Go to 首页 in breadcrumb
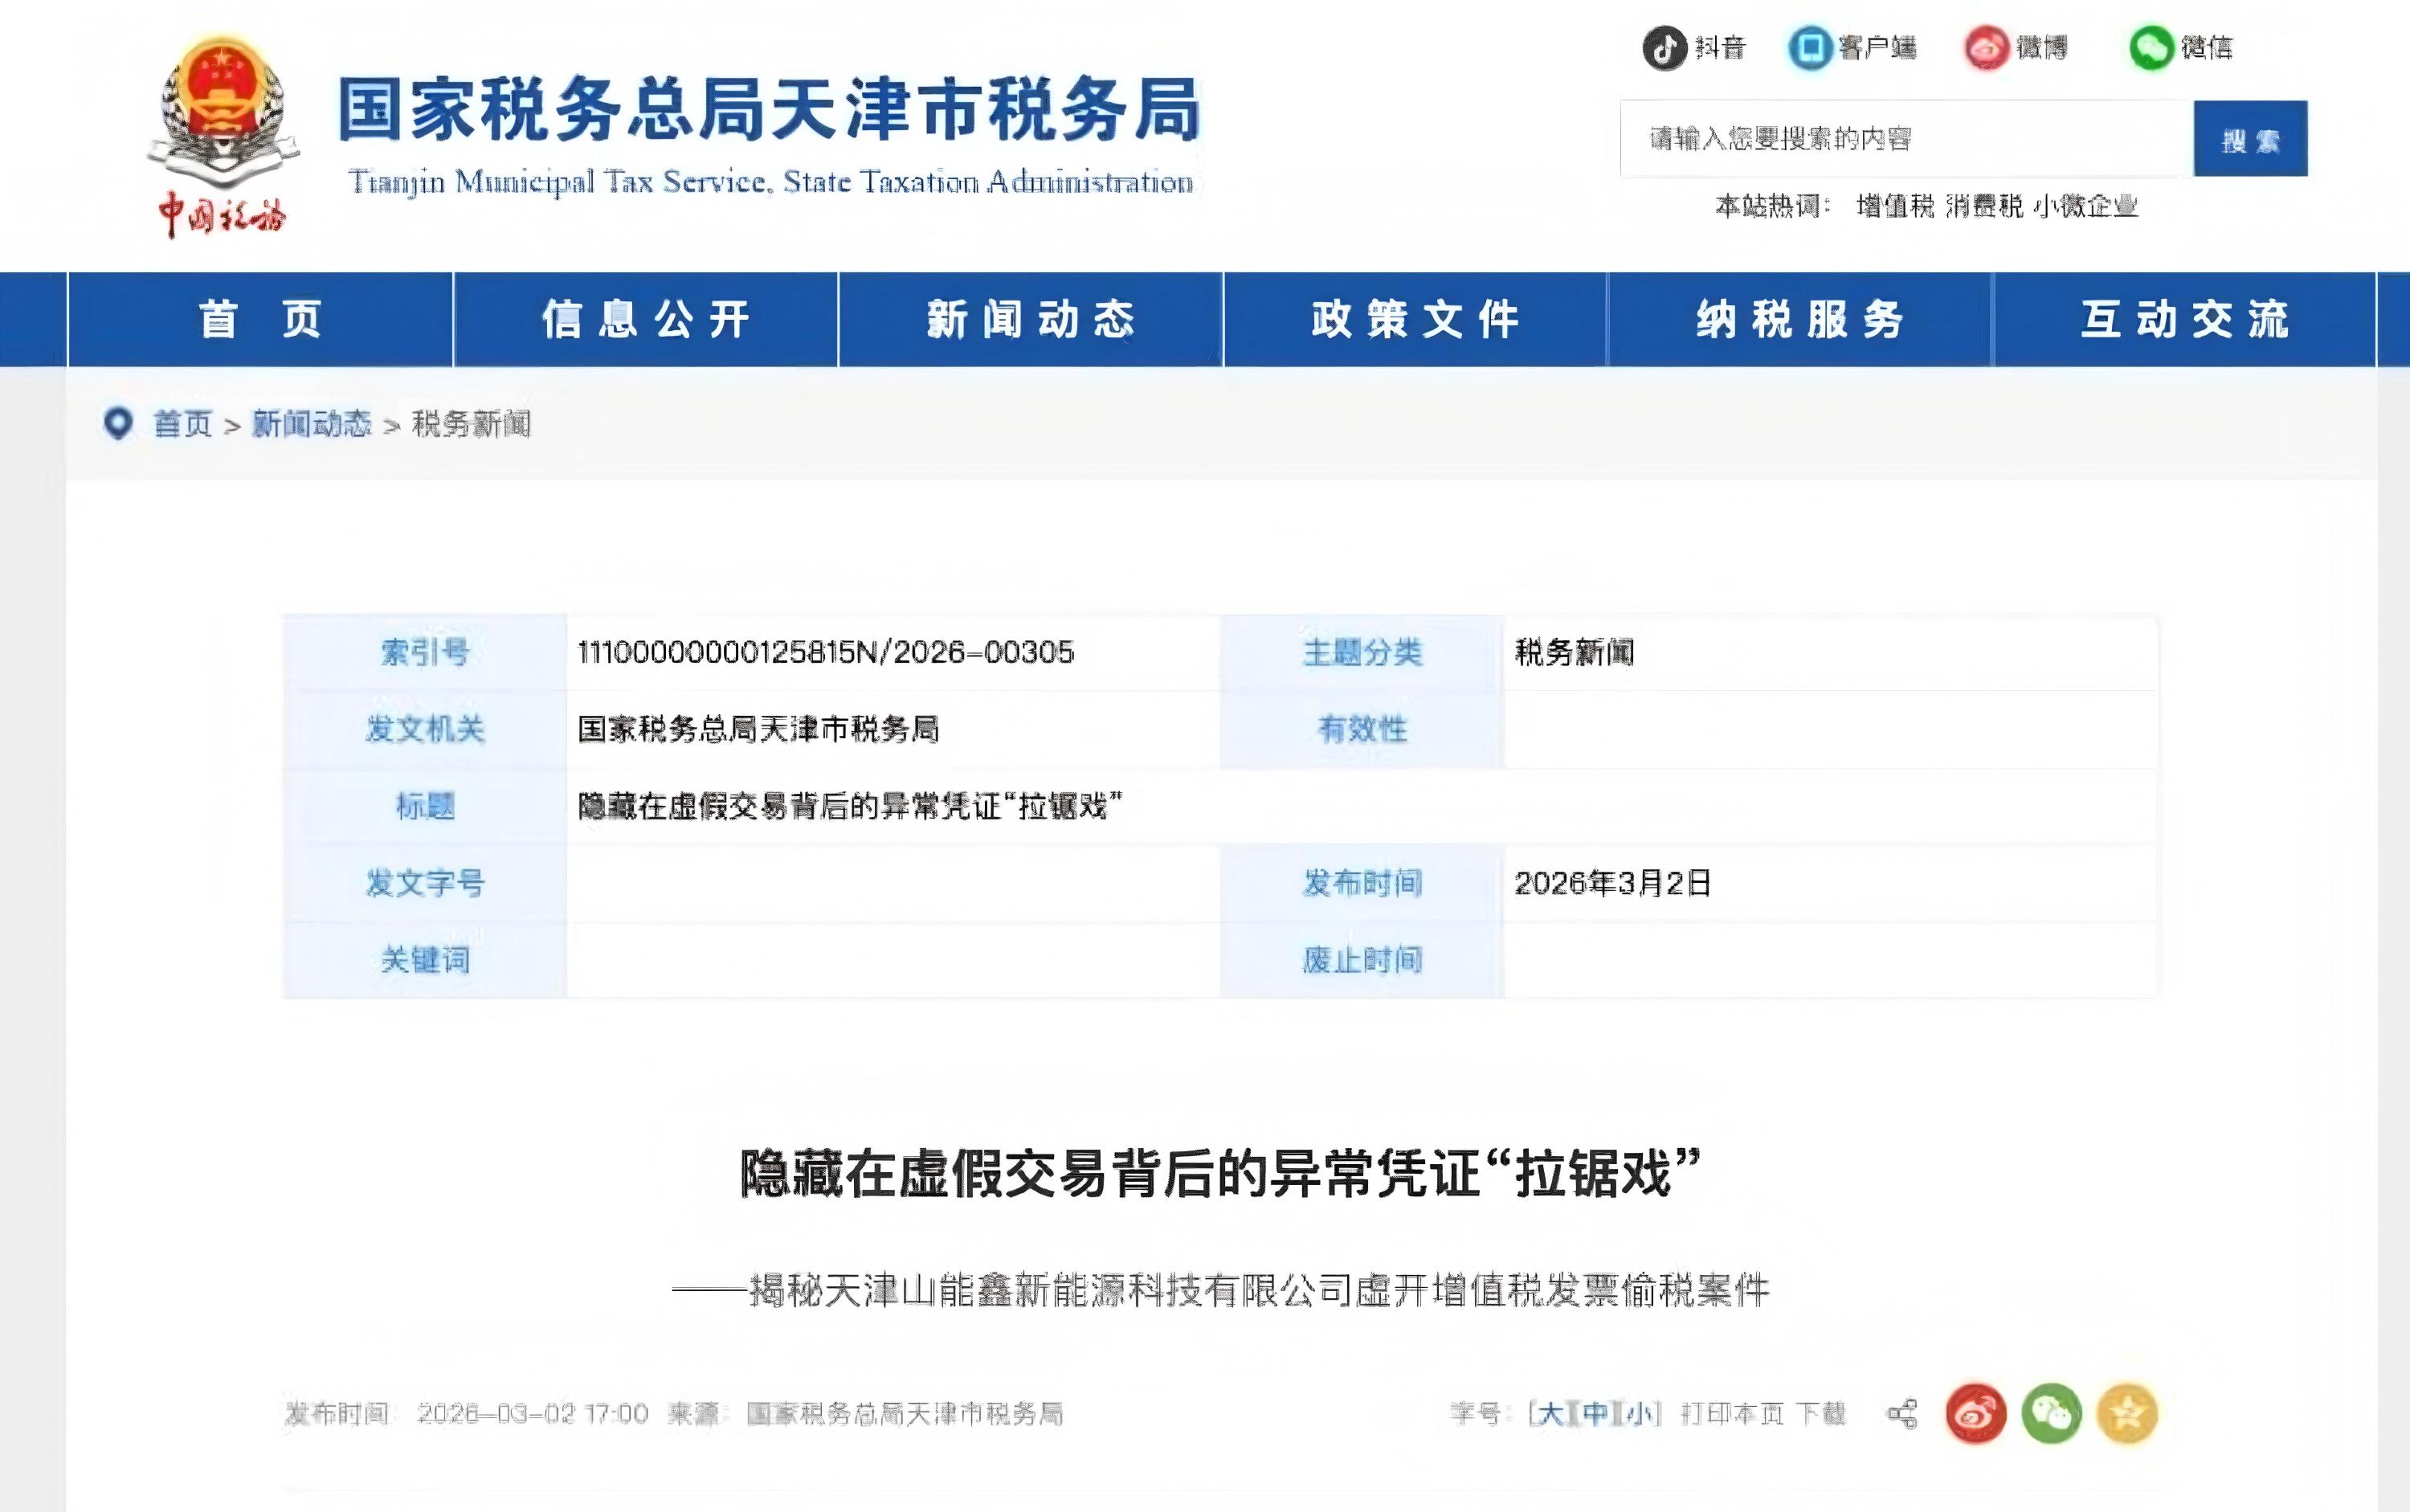 [183, 424]
